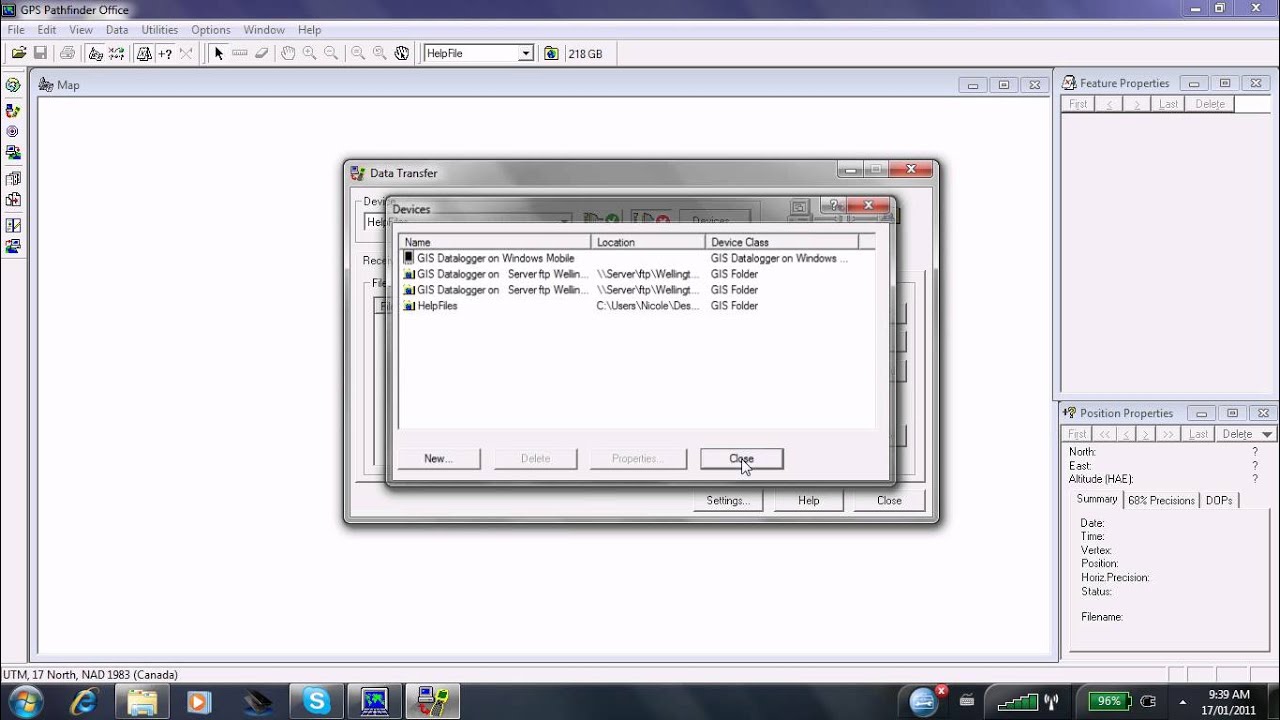Open the View menu
The height and width of the screenshot is (720, 1280).
coord(81,30)
